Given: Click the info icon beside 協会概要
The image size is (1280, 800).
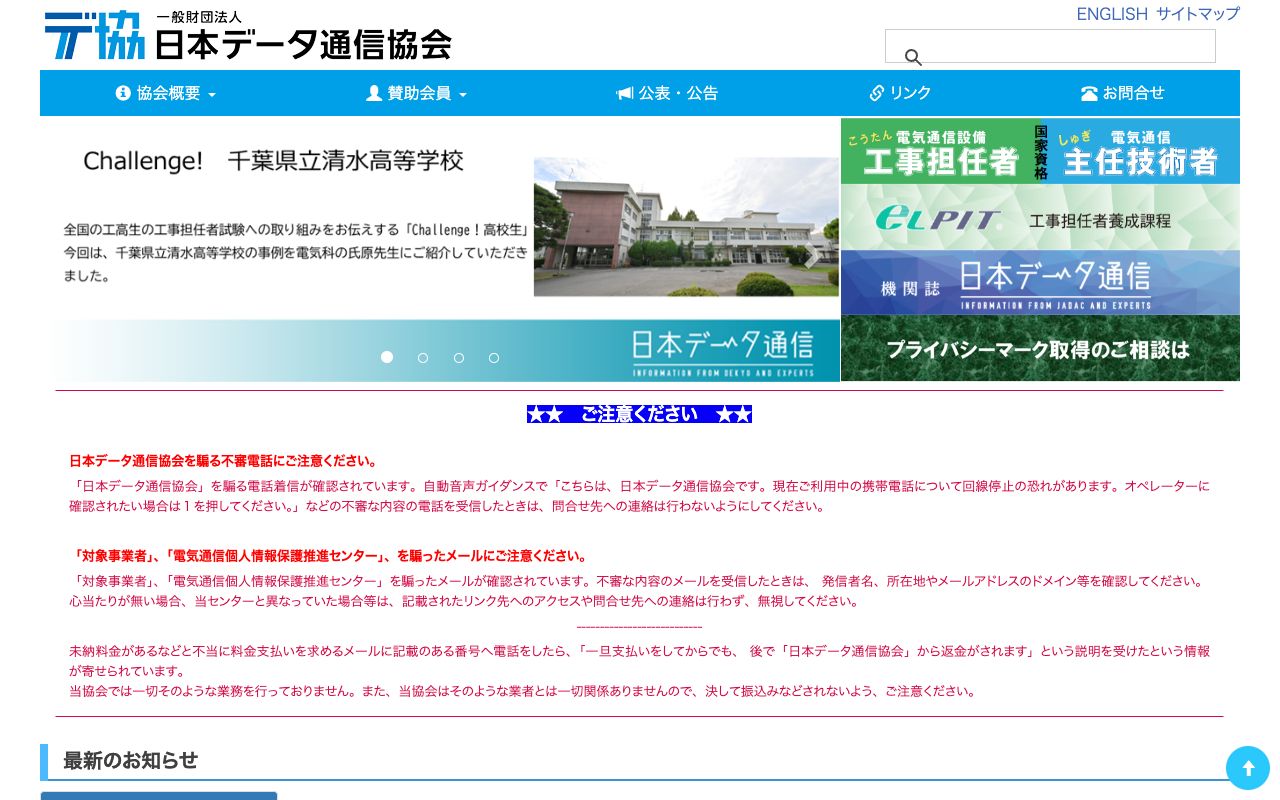Looking at the screenshot, I should [123, 92].
